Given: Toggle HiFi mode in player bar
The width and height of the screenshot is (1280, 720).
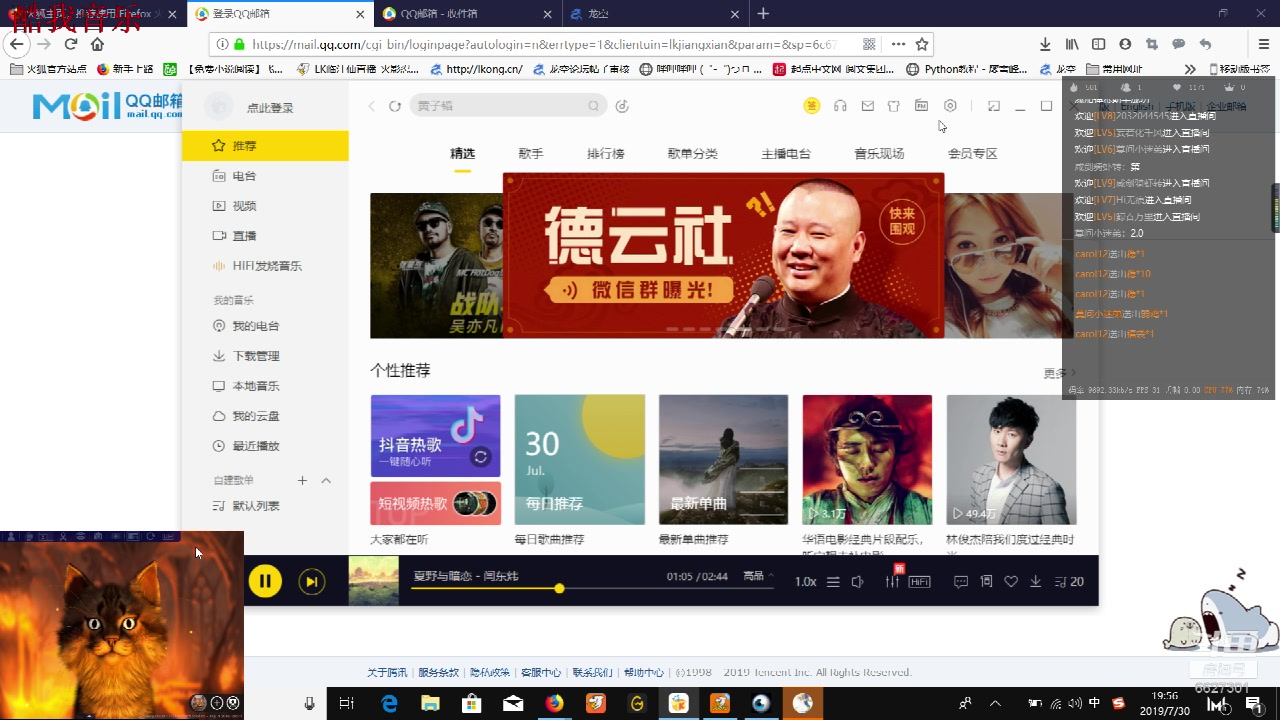Looking at the screenshot, I should click(919, 581).
